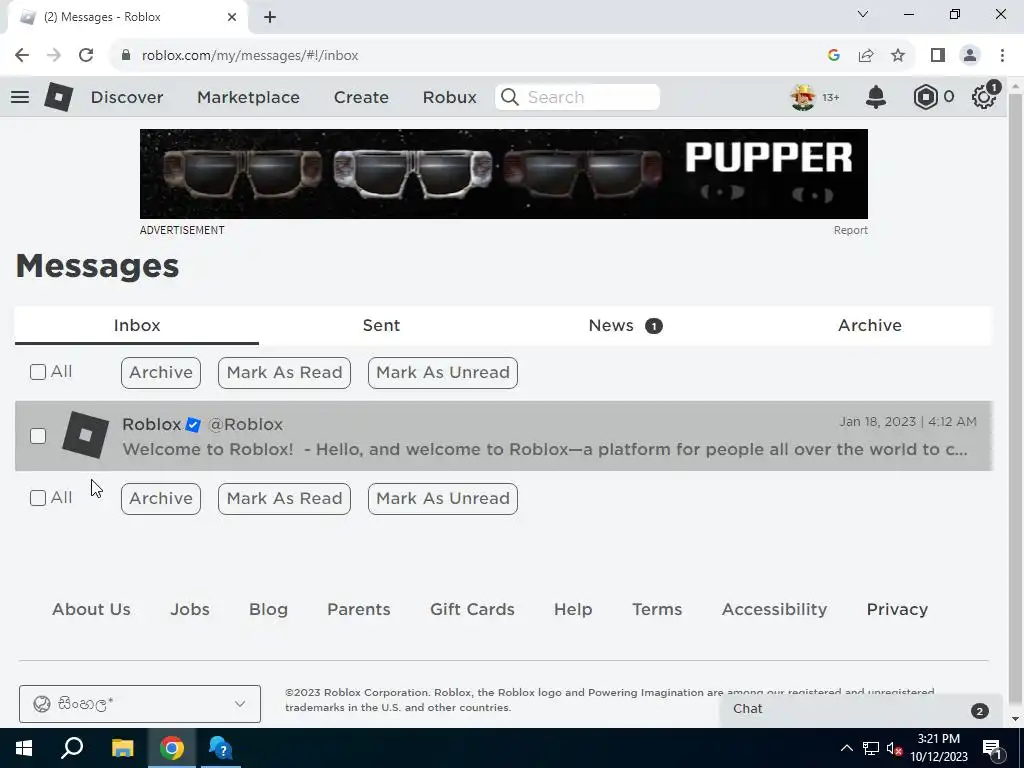Screen dimensions: 1024x768
Task: Open the Privacy footer link
Action: click(897, 609)
